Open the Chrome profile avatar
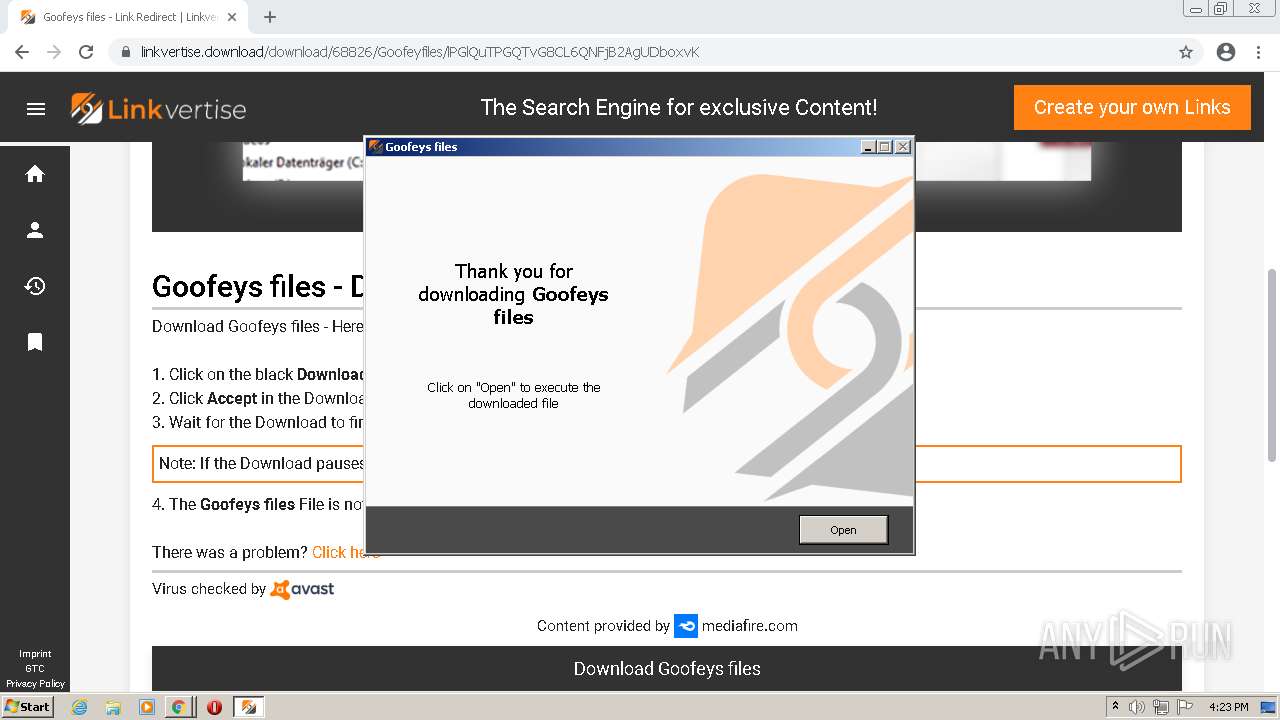Image resolution: width=1280 pixels, height=720 pixels. tap(1226, 52)
